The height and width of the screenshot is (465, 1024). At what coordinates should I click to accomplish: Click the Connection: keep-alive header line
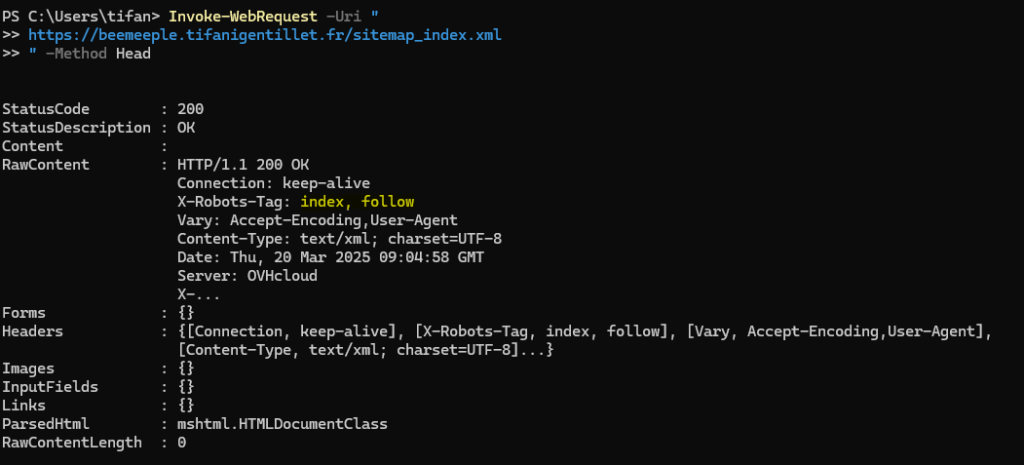273,183
